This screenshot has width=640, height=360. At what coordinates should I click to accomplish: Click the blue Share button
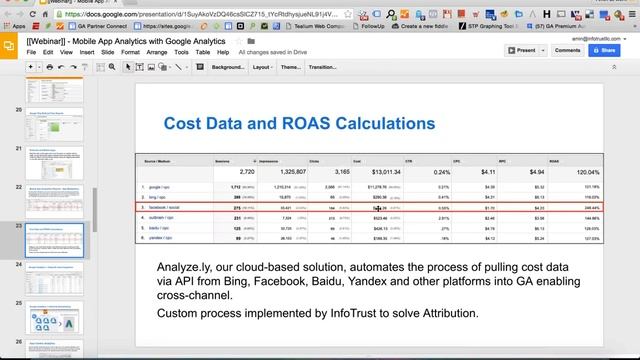[x=604, y=50]
